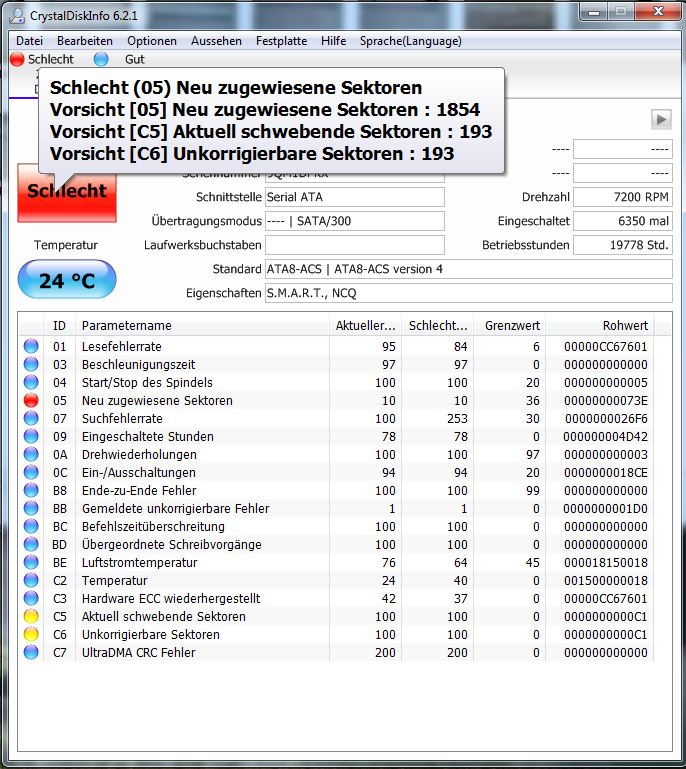Image resolution: width=686 pixels, height=769 pixels.
Task: Click the Temperatur label above 24 °C
Action: [x=66, y=245]
